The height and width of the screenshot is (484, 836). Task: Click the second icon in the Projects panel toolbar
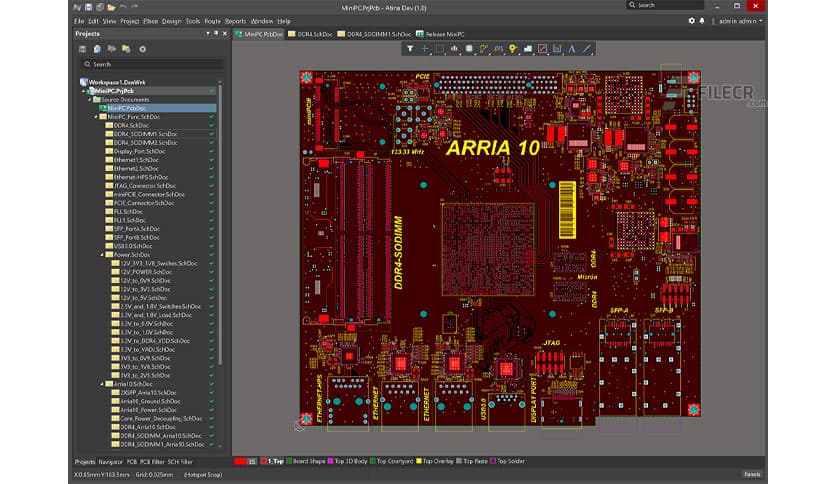pos(97,49)
